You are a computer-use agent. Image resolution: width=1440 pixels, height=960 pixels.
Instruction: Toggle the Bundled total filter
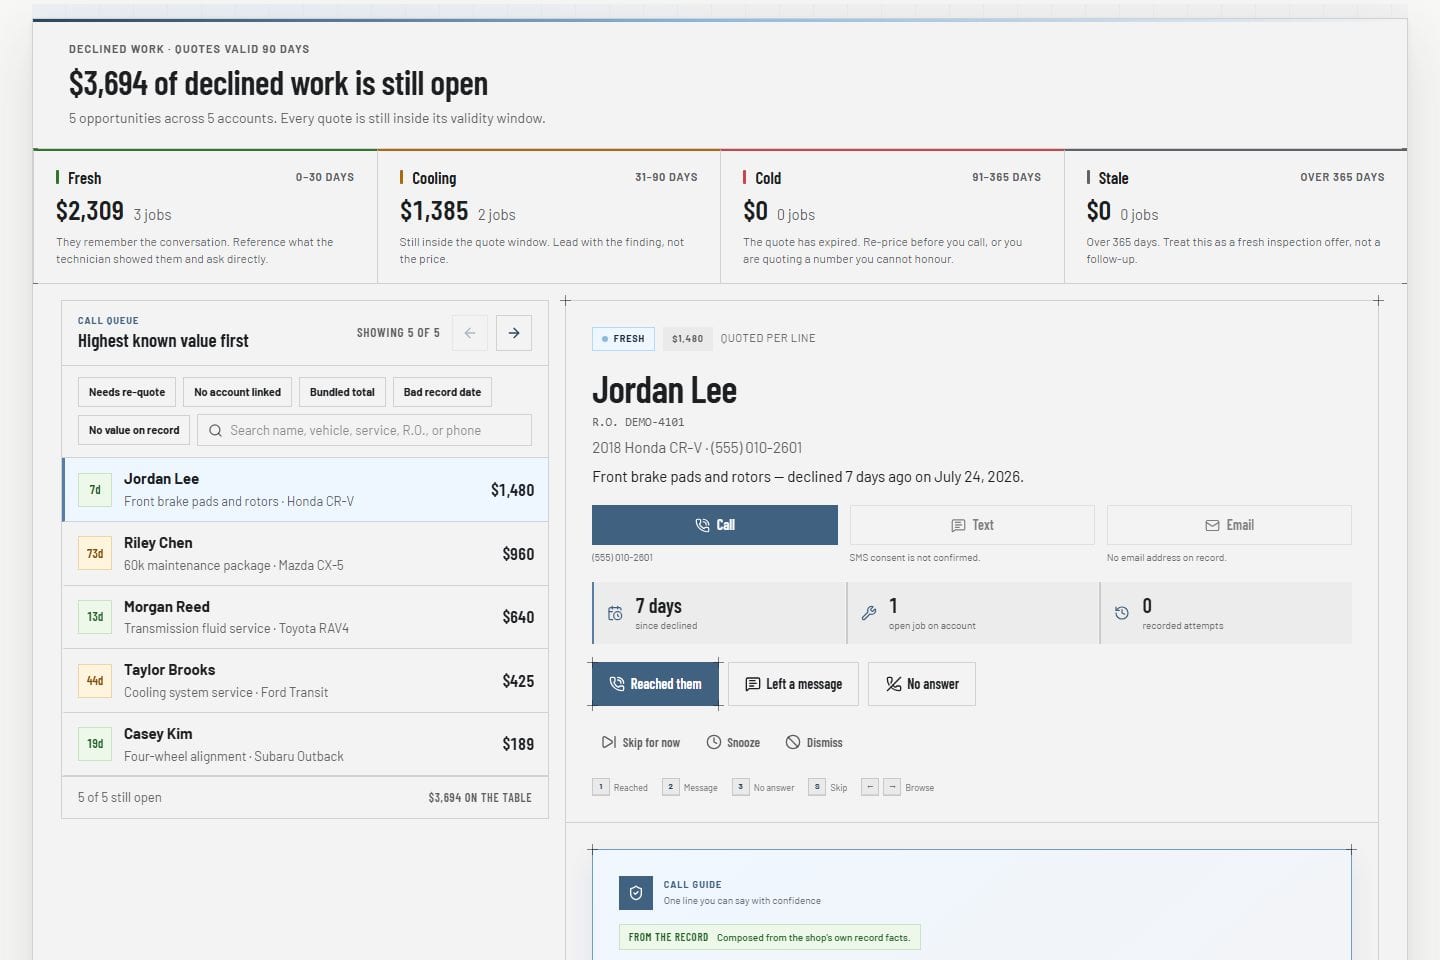click(342, 392)
